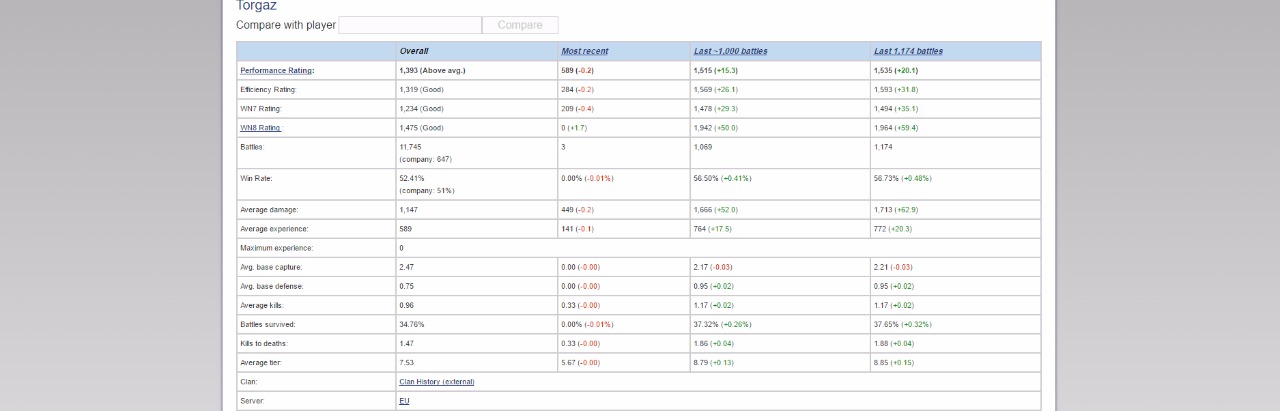The width and height of the screenshot is (1280, 411).
Task: Click the overall Battles 11,745 cell
Action: pyautogui.click(x=476, y=153)
